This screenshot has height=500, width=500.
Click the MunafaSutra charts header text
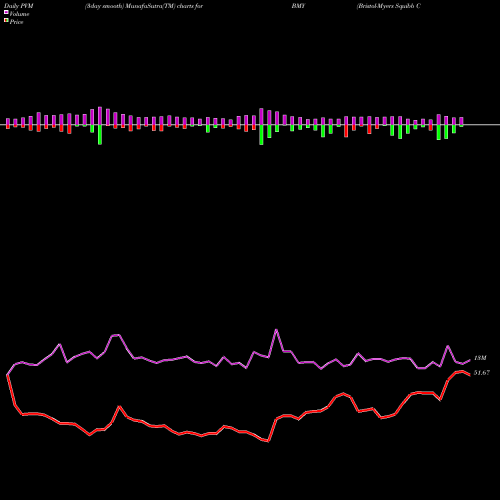pos(144,6)
